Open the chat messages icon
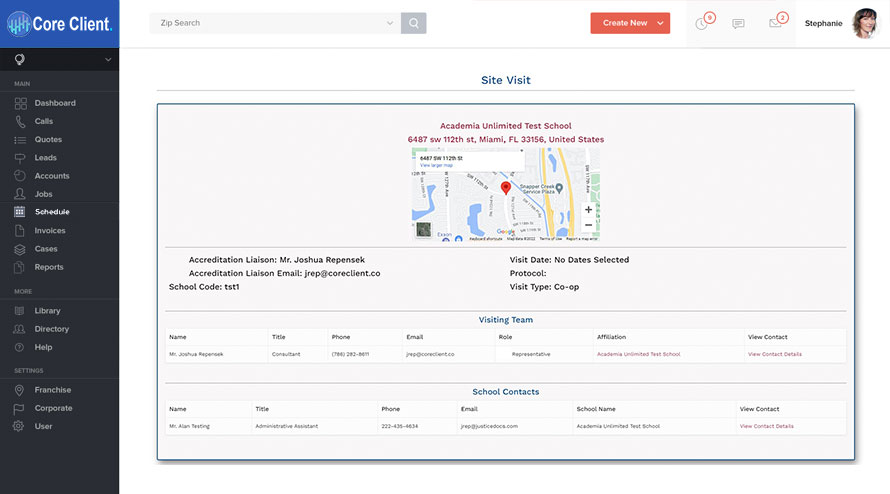Image resolution: width=890 pixels, height=494 pixels. click(x=738, y=23)
